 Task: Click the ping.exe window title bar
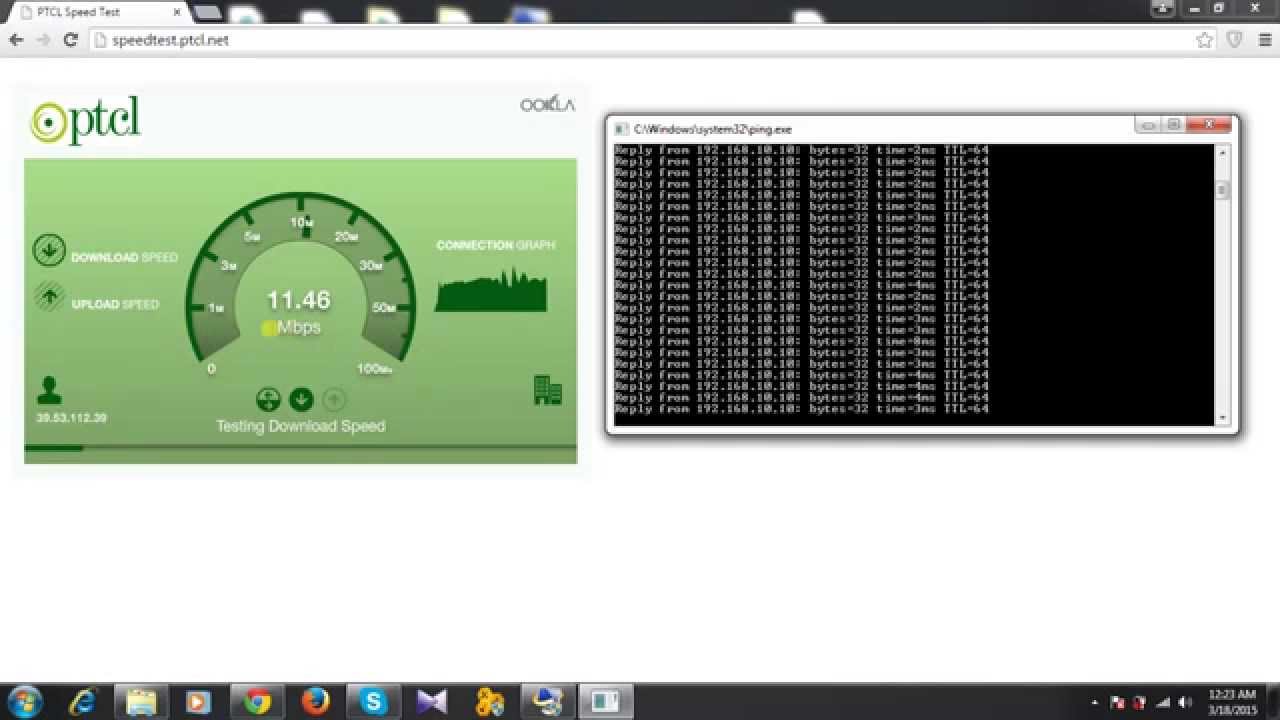pyautogui.click(x=870, y=128)
